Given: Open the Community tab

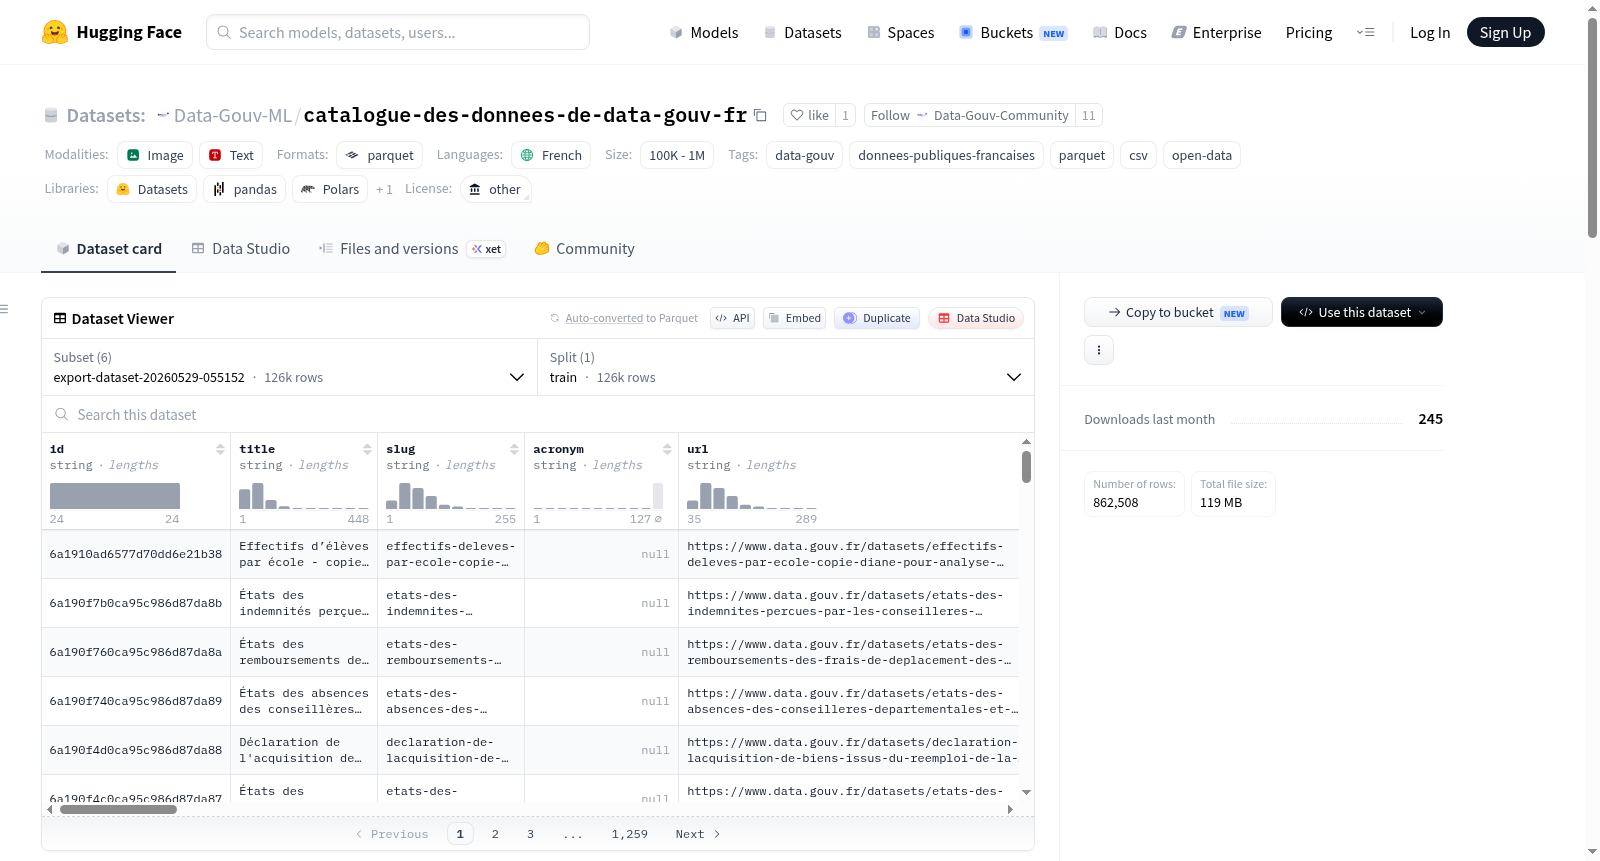Looking at the screenshot, I should [585, 249].
